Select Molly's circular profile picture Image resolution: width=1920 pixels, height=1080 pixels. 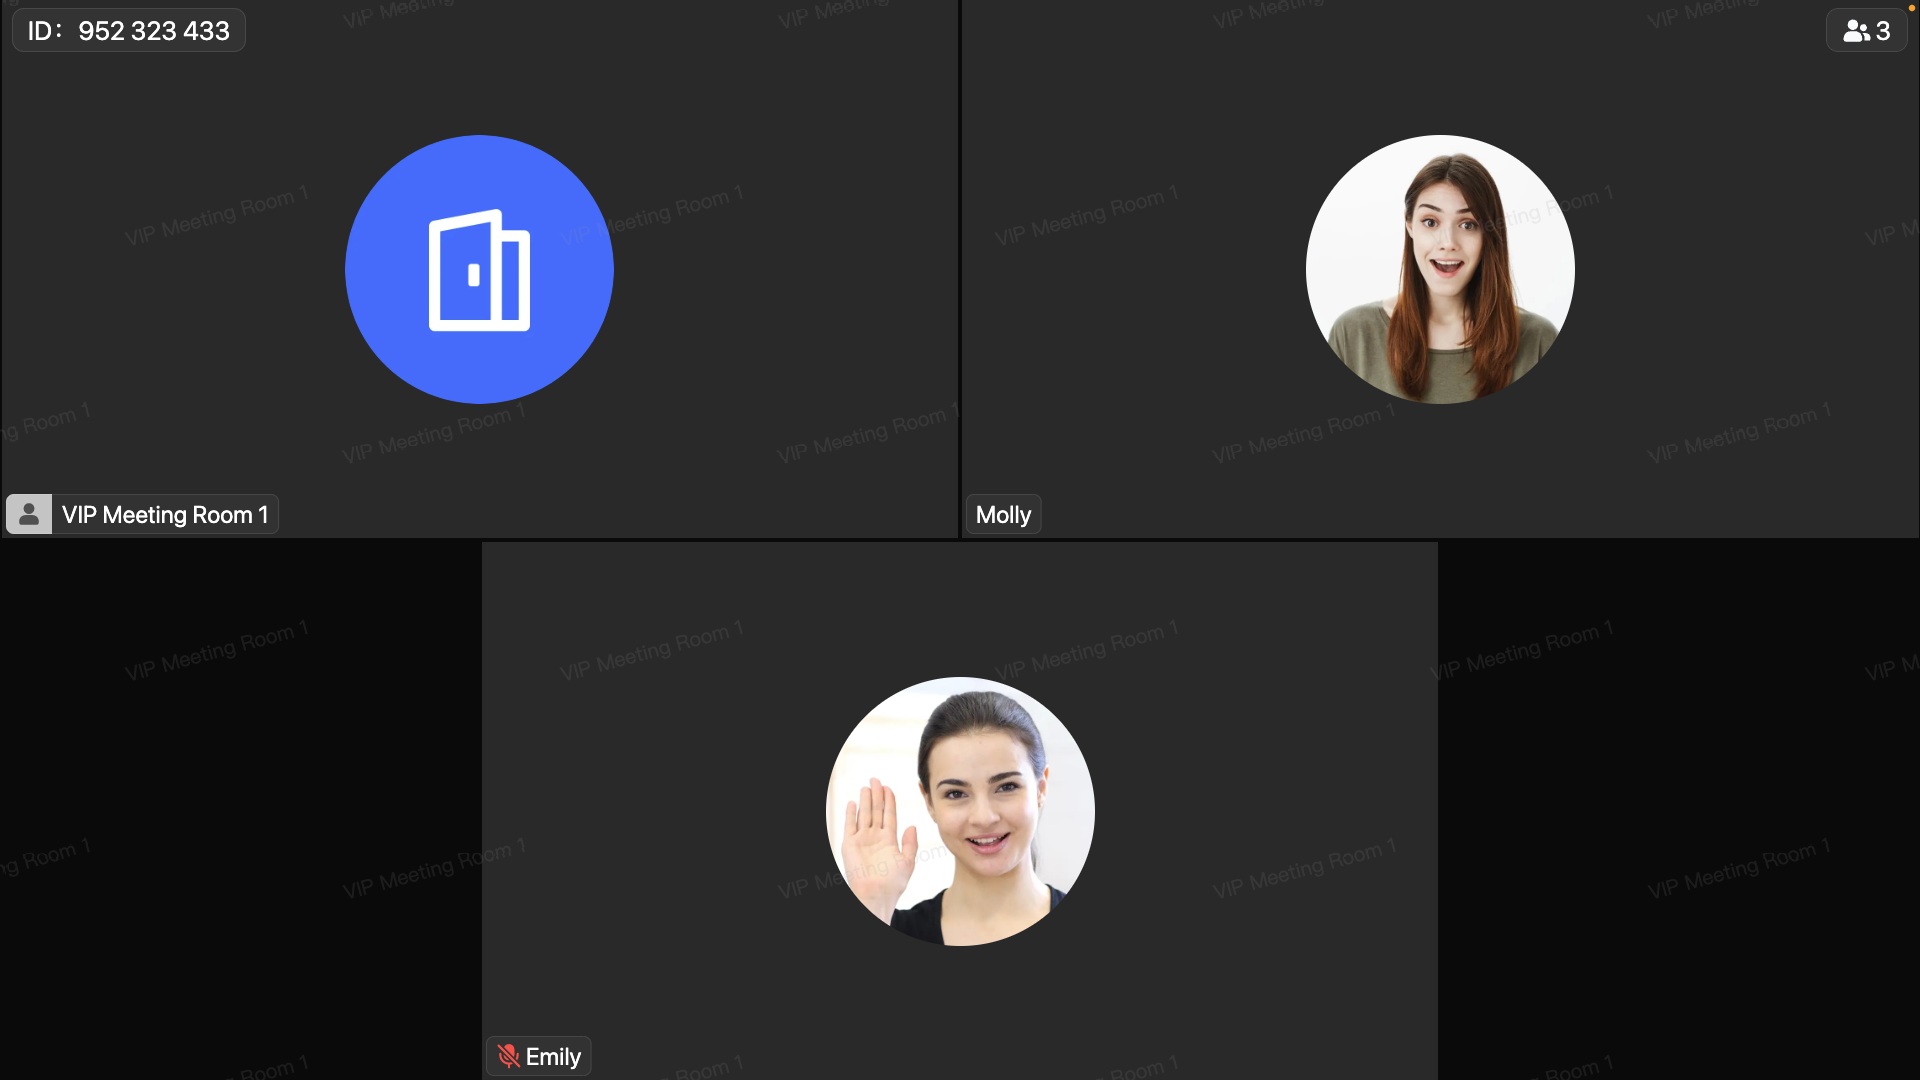click(x=1439, y=269)
